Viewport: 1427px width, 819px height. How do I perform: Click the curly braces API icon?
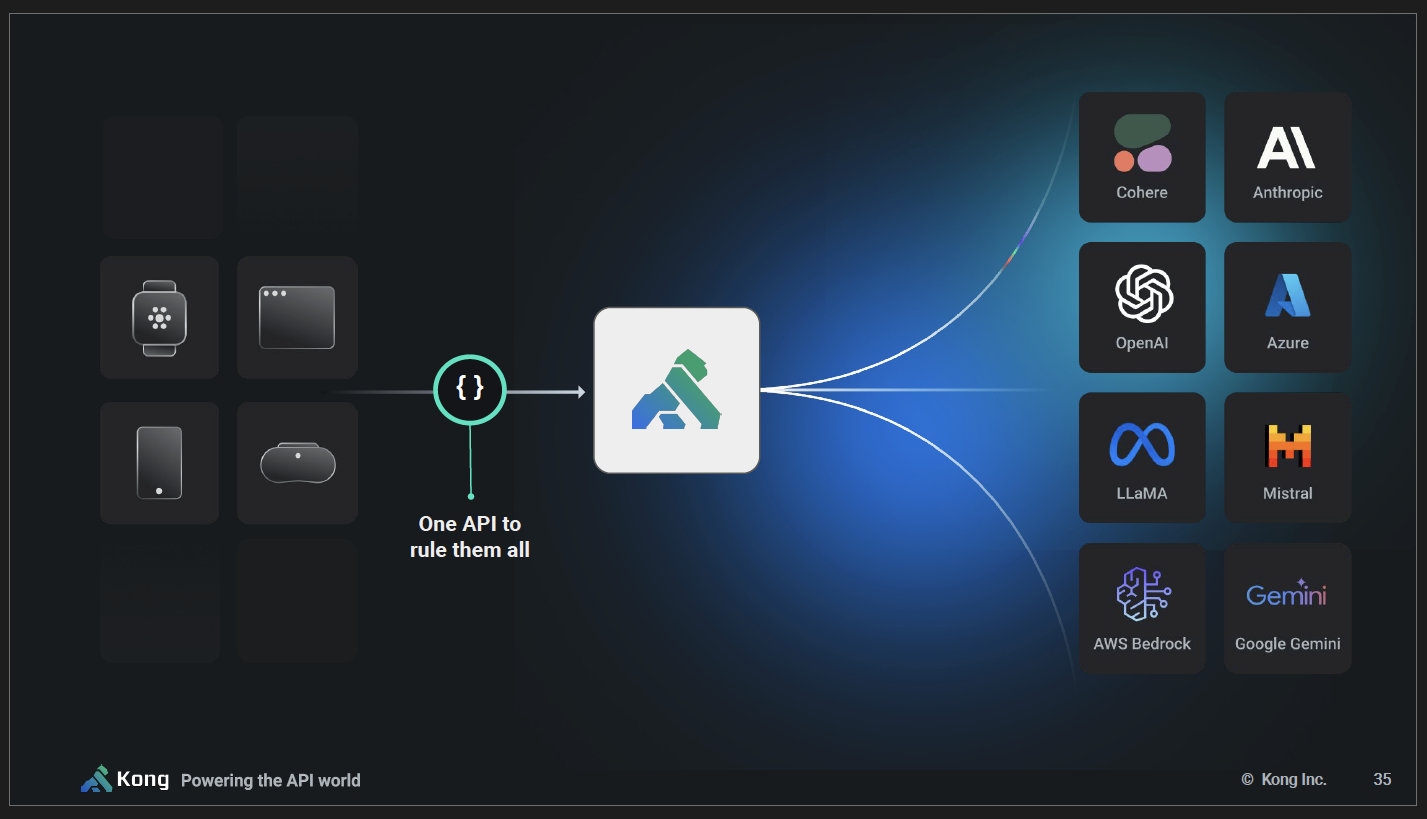pyautogui.click(x=470, y=390)
